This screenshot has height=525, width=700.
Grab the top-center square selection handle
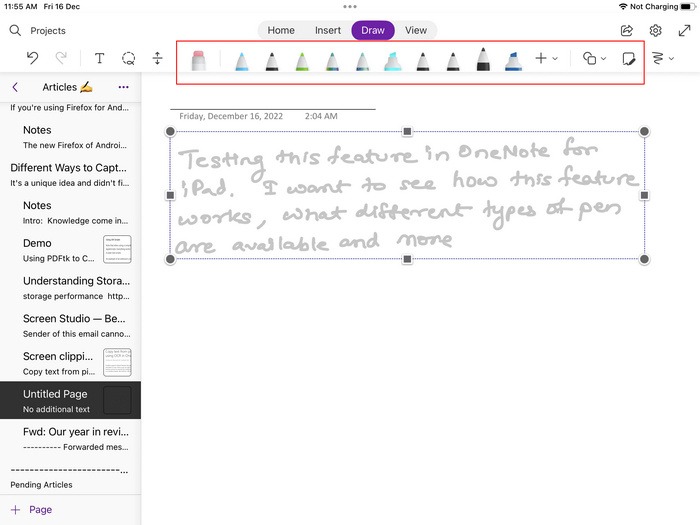coord(407,131)
